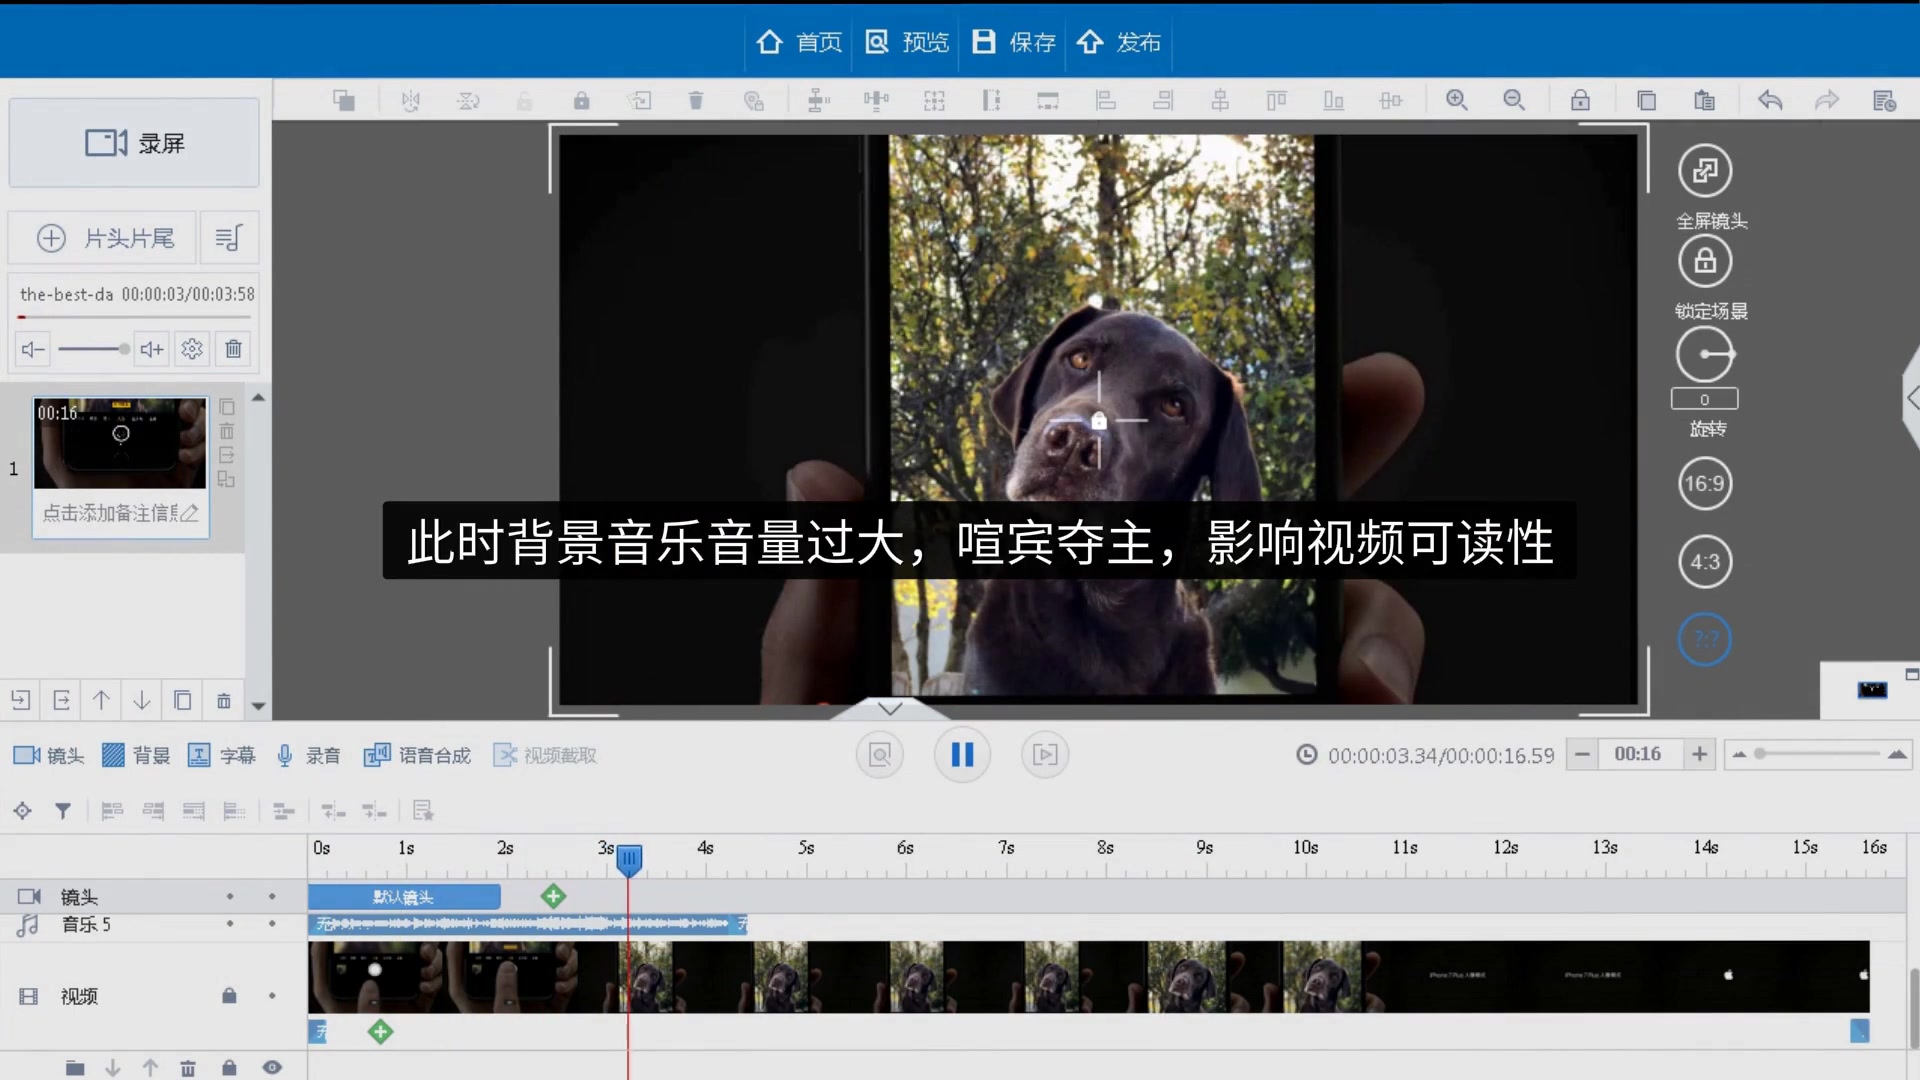This screenshot has height=1080, width=1920.
Task: Play from the current position icon
Action: click(1045, 755)
